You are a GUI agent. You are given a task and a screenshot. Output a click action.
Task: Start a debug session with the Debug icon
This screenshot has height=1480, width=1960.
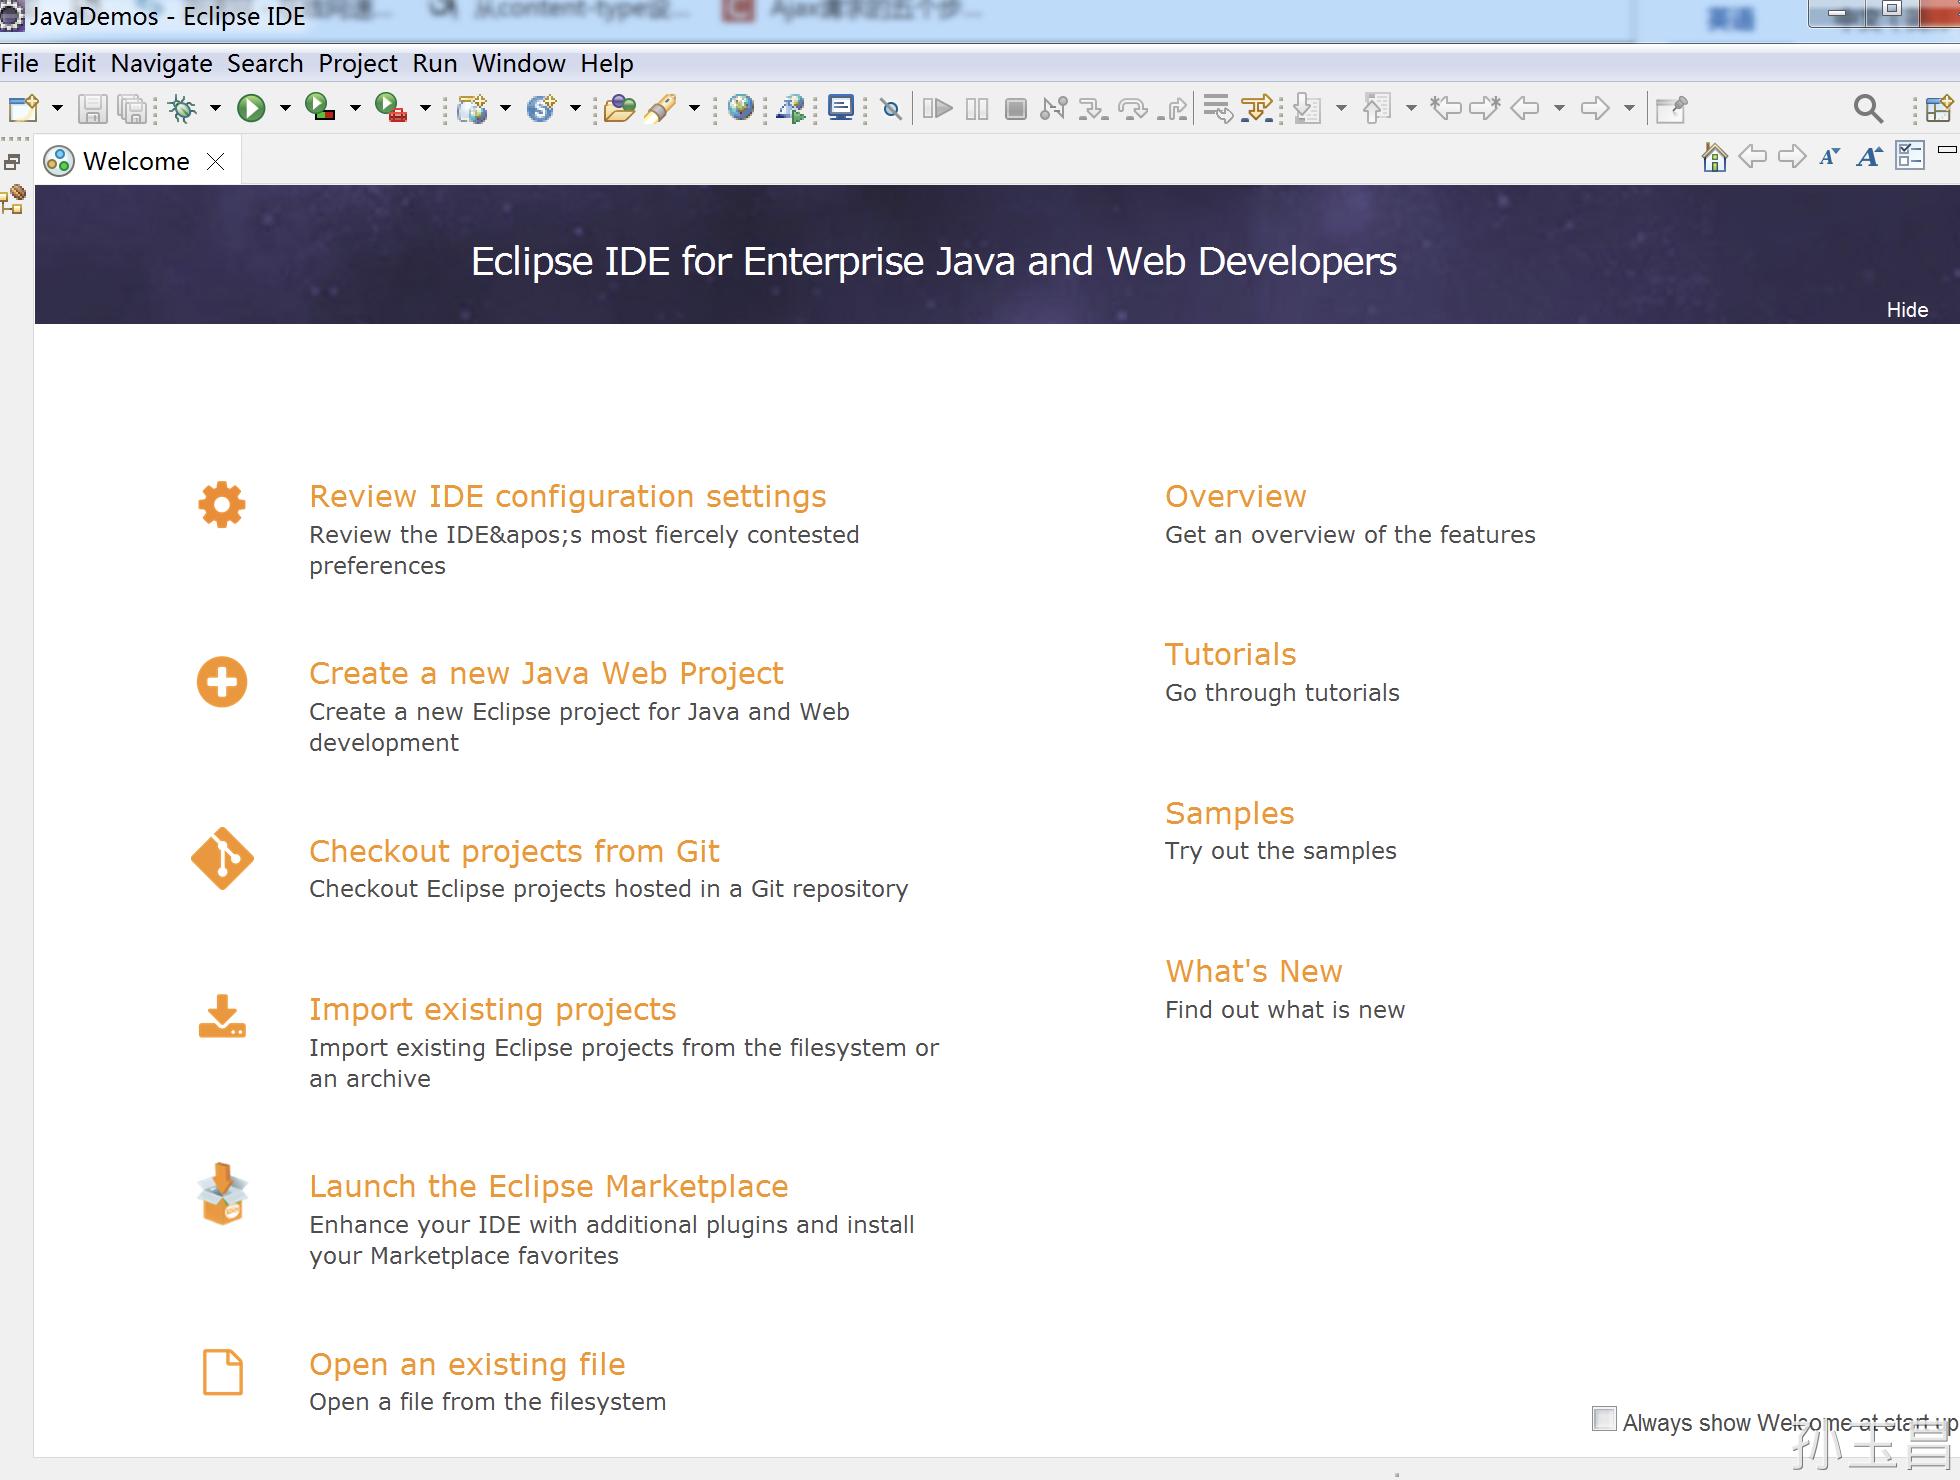(184, 108)
